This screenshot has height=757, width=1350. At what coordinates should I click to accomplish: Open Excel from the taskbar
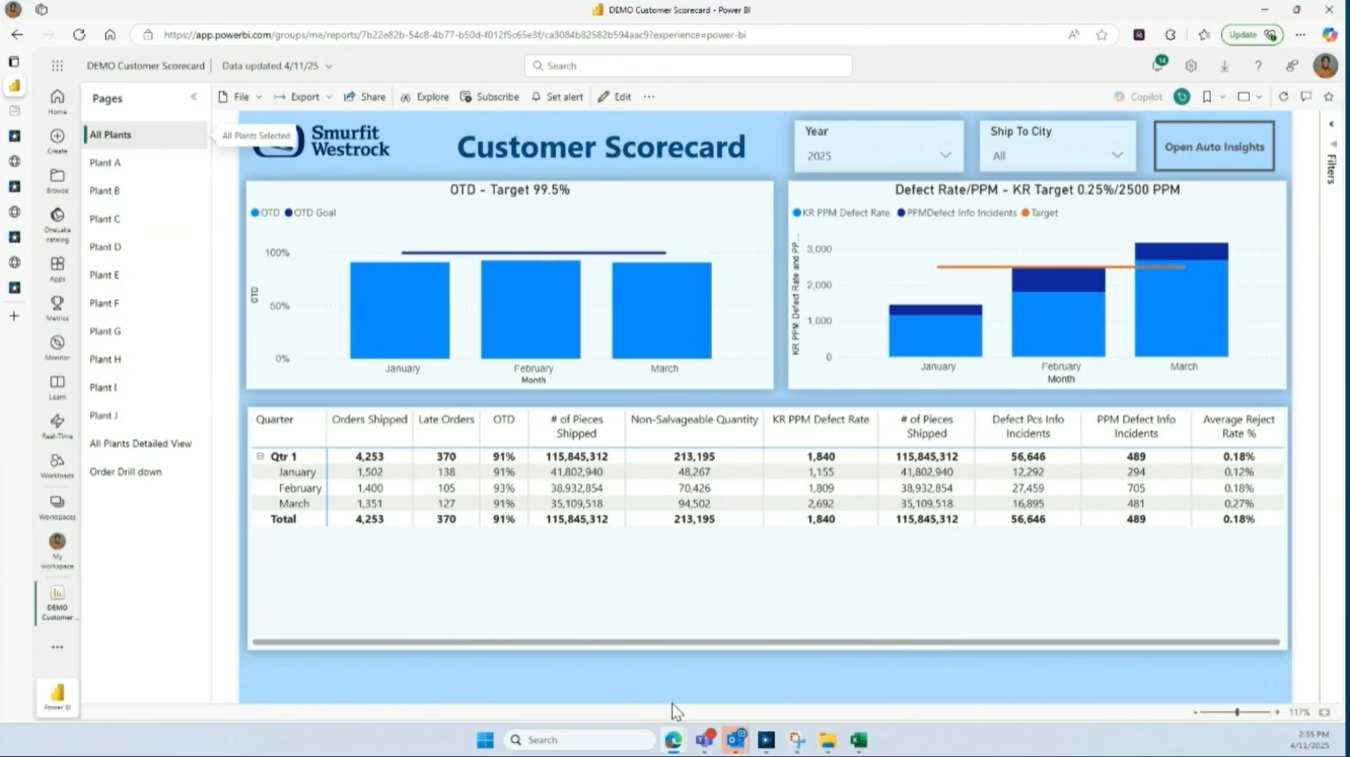coord(858,740)
